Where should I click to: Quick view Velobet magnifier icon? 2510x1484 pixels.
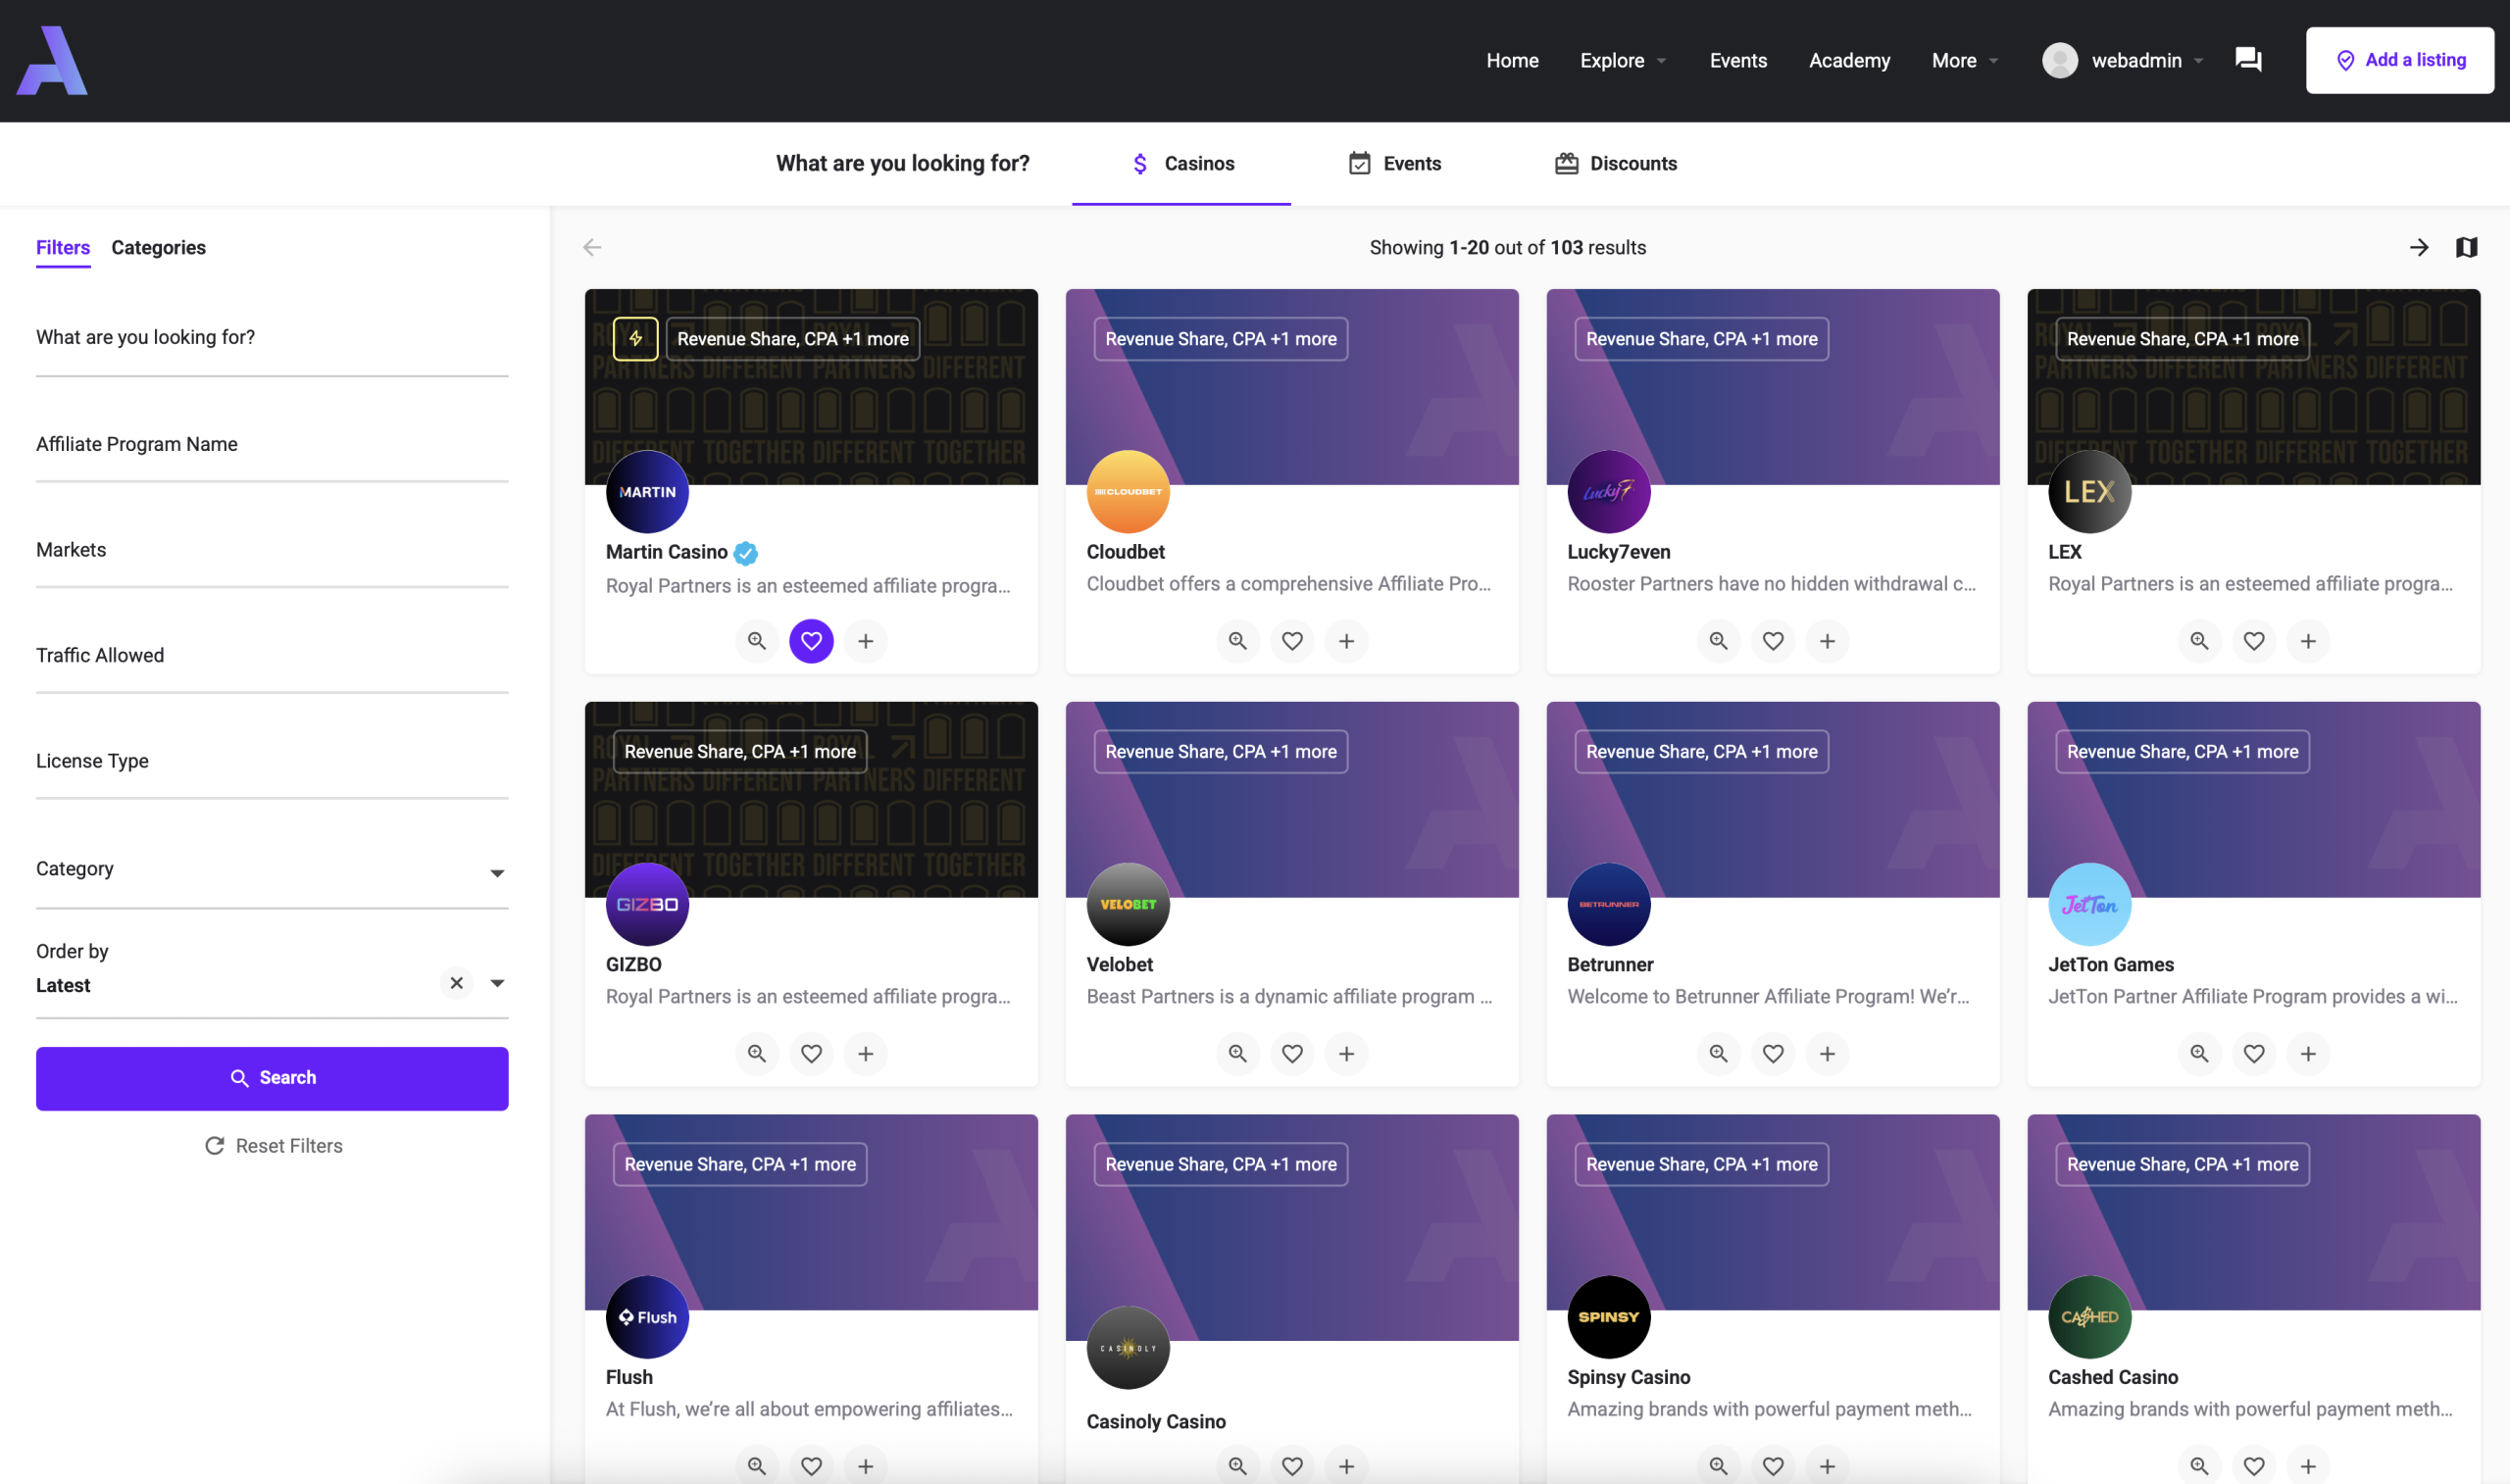pyautogui.click(x=1238, y=1054)
